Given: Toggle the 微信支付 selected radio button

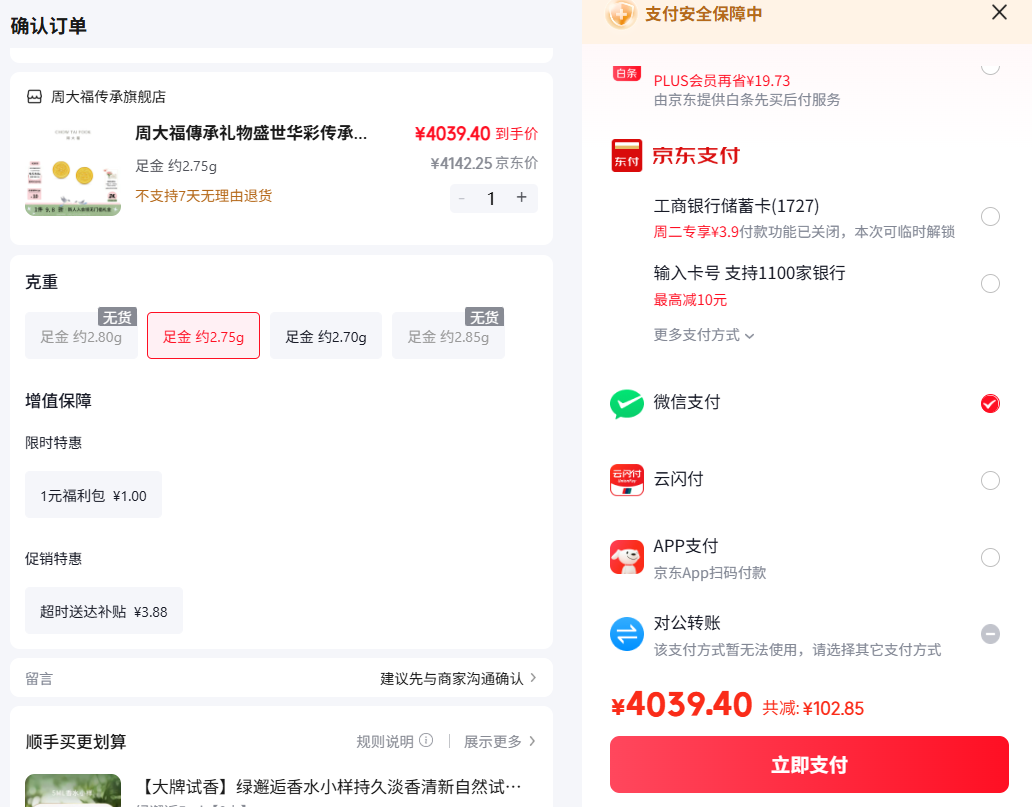Looking at the screenshot, I should tap(990, 404).
